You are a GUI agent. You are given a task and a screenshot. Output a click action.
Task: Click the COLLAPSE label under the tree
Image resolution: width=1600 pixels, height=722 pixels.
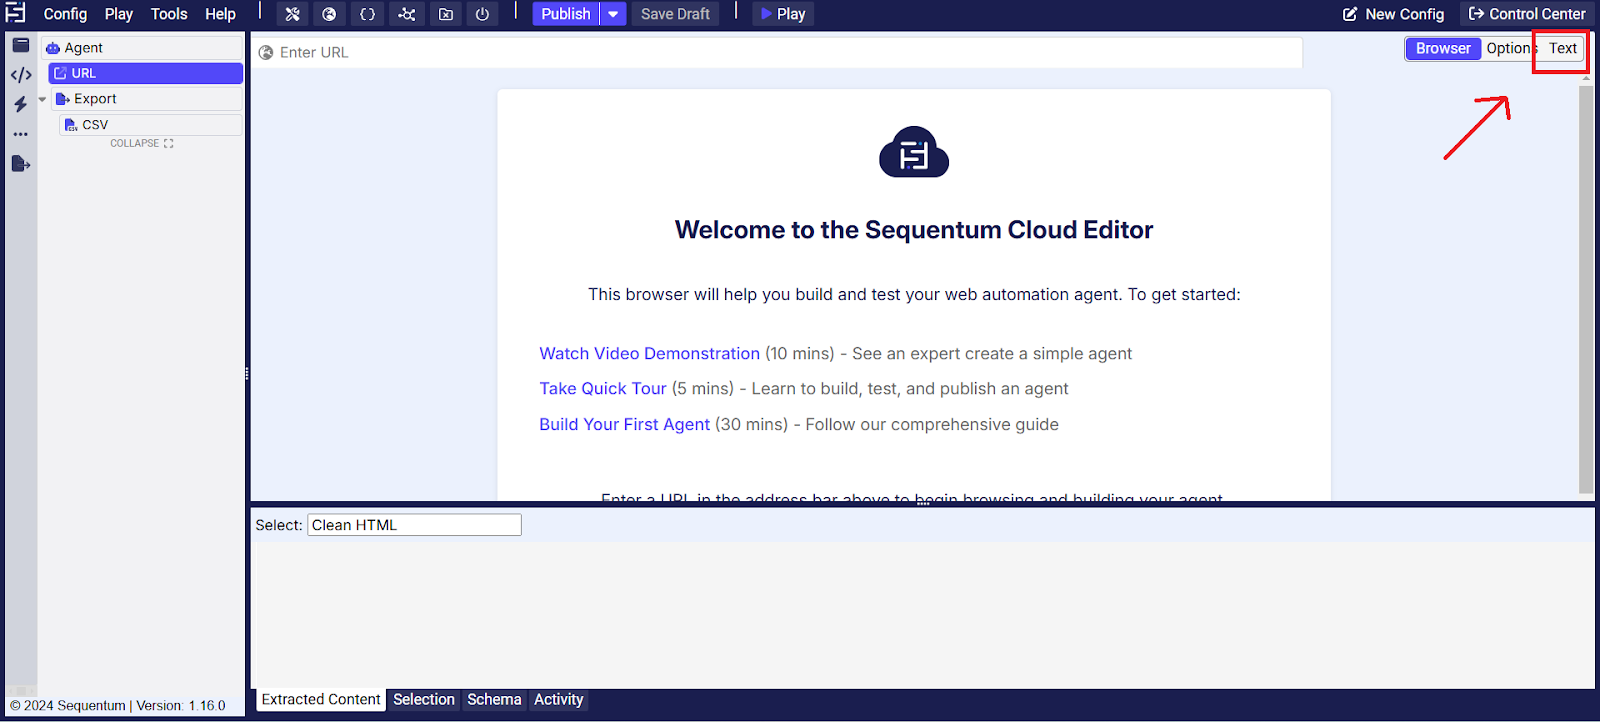pos(135,144)
